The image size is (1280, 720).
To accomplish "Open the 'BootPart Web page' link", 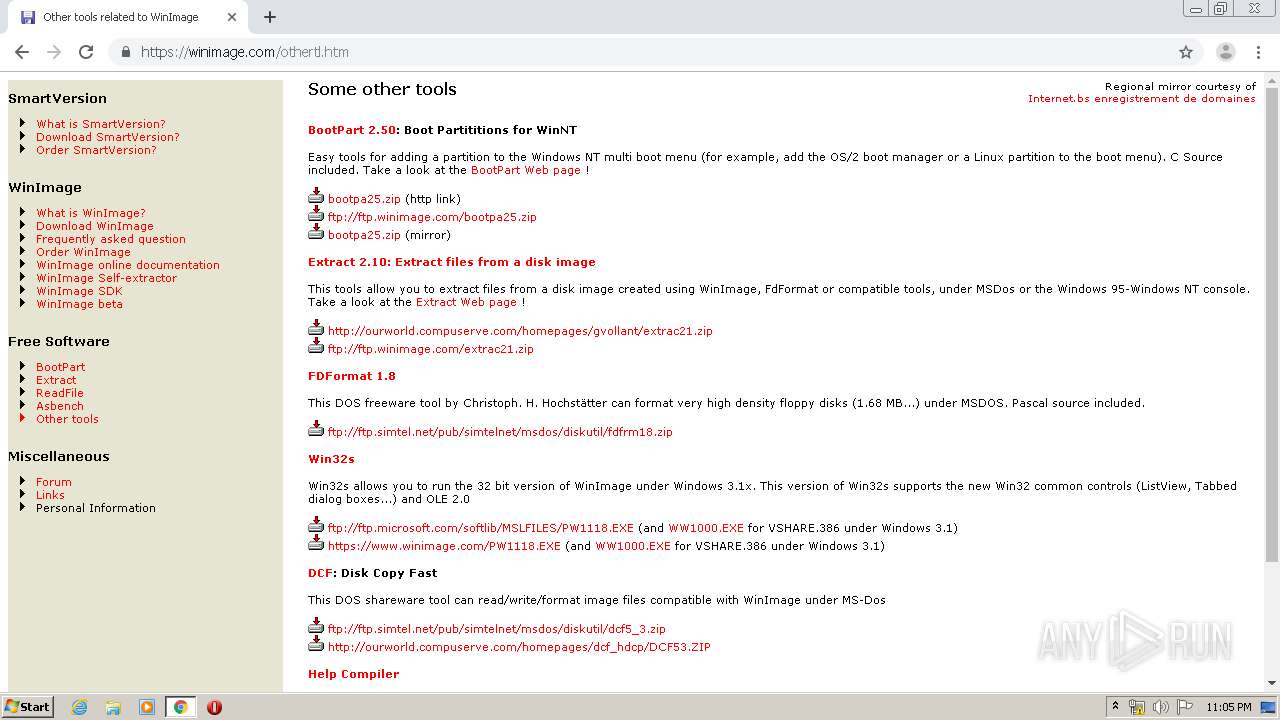I will (x=526, y=170).
